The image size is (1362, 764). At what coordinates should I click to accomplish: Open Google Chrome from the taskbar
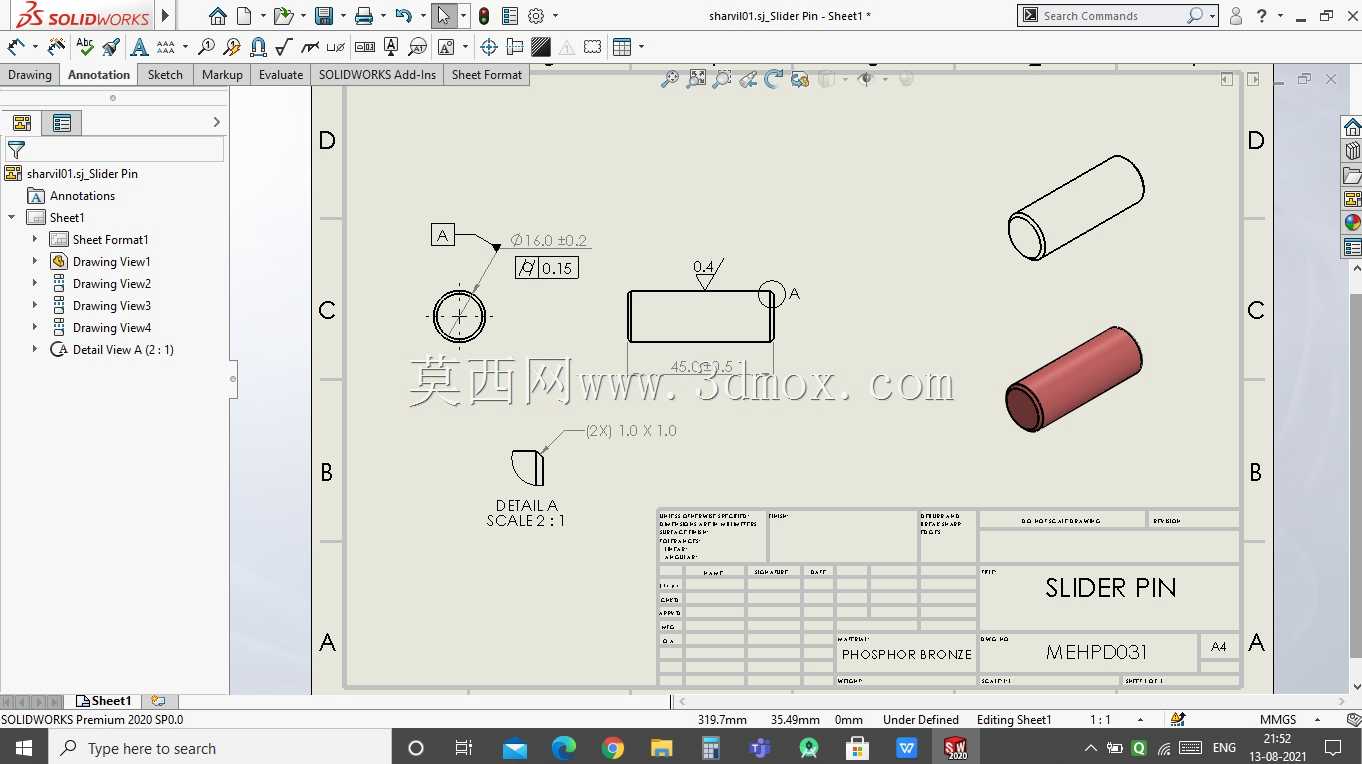[x=613, y=748]
